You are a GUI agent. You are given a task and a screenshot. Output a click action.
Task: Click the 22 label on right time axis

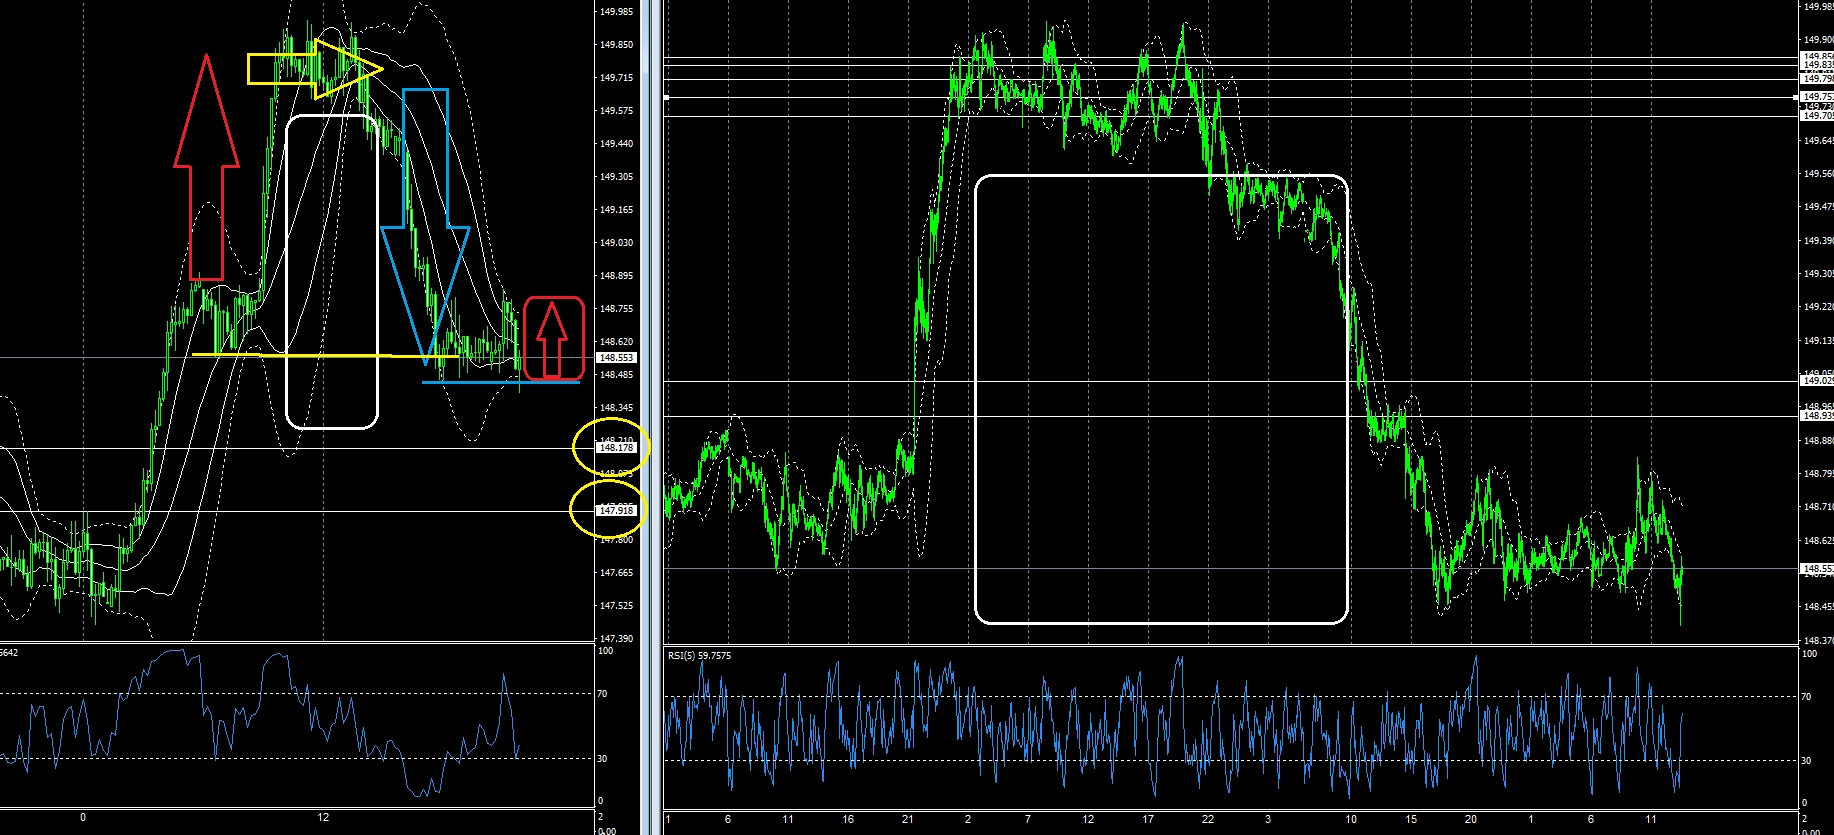tap(1208, 819)
